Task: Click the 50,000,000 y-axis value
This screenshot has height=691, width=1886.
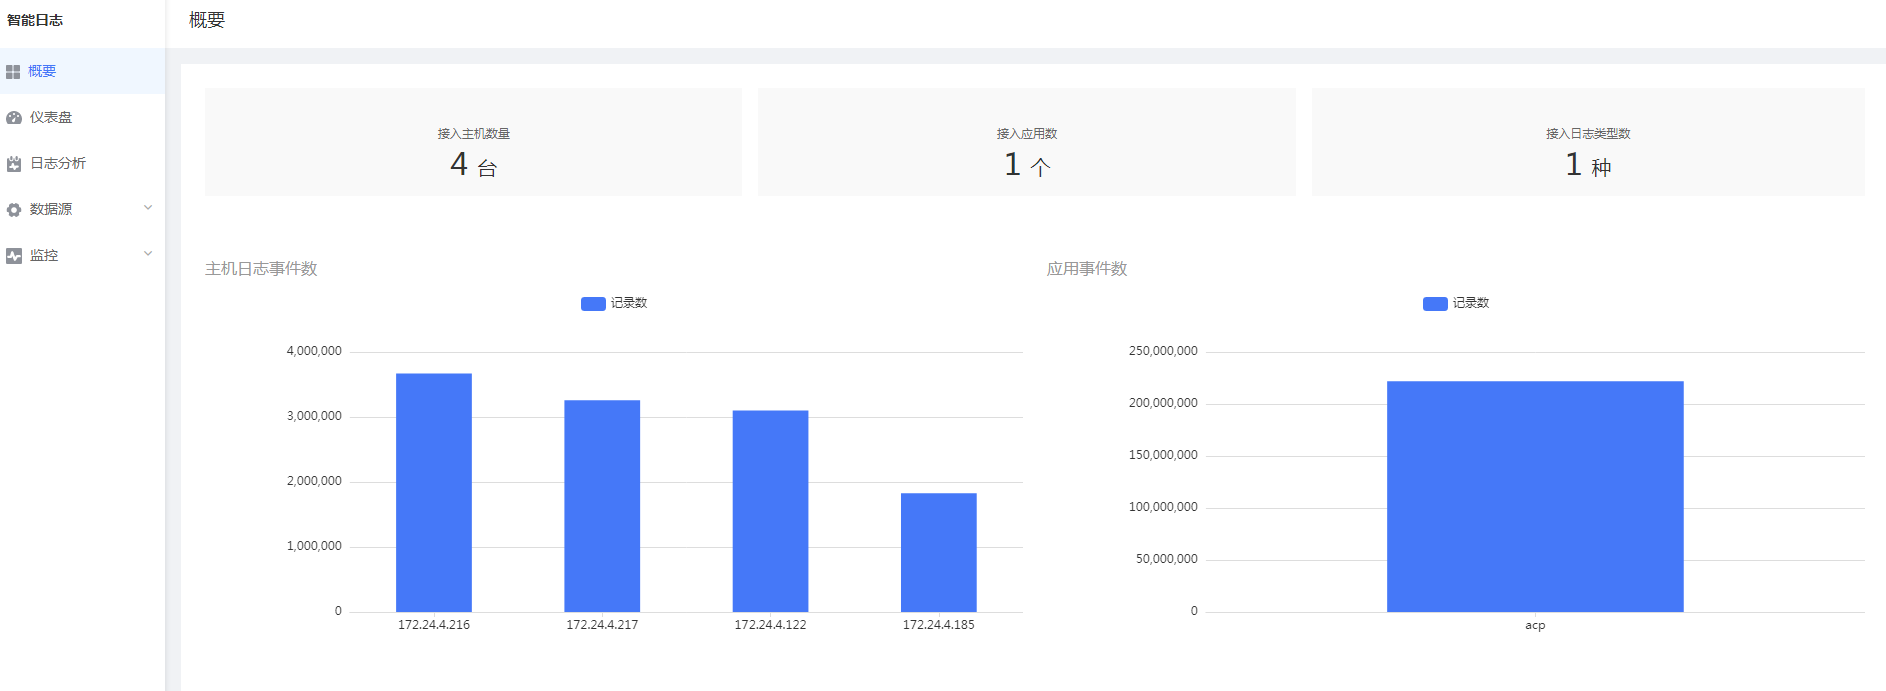Action: [1166, 559]
